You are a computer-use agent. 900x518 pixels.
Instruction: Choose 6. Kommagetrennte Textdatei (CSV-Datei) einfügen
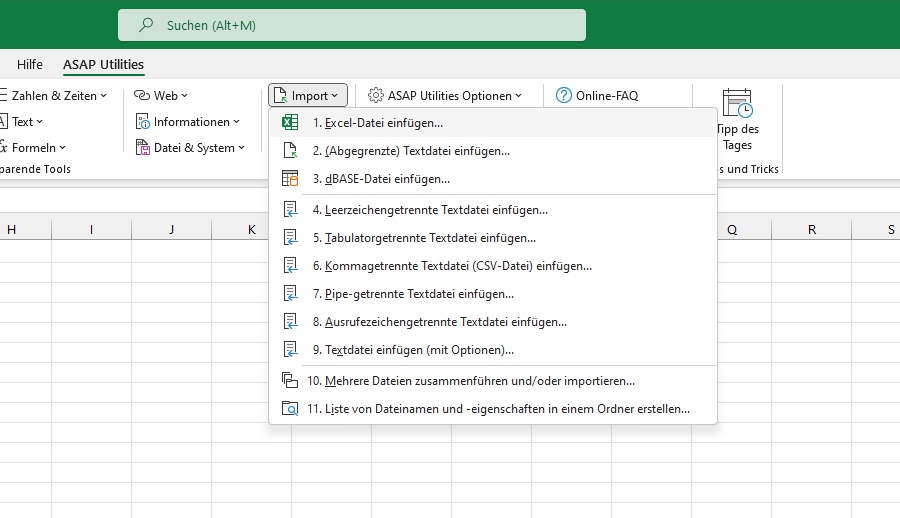pyautogui.click(x=493, y=266)
